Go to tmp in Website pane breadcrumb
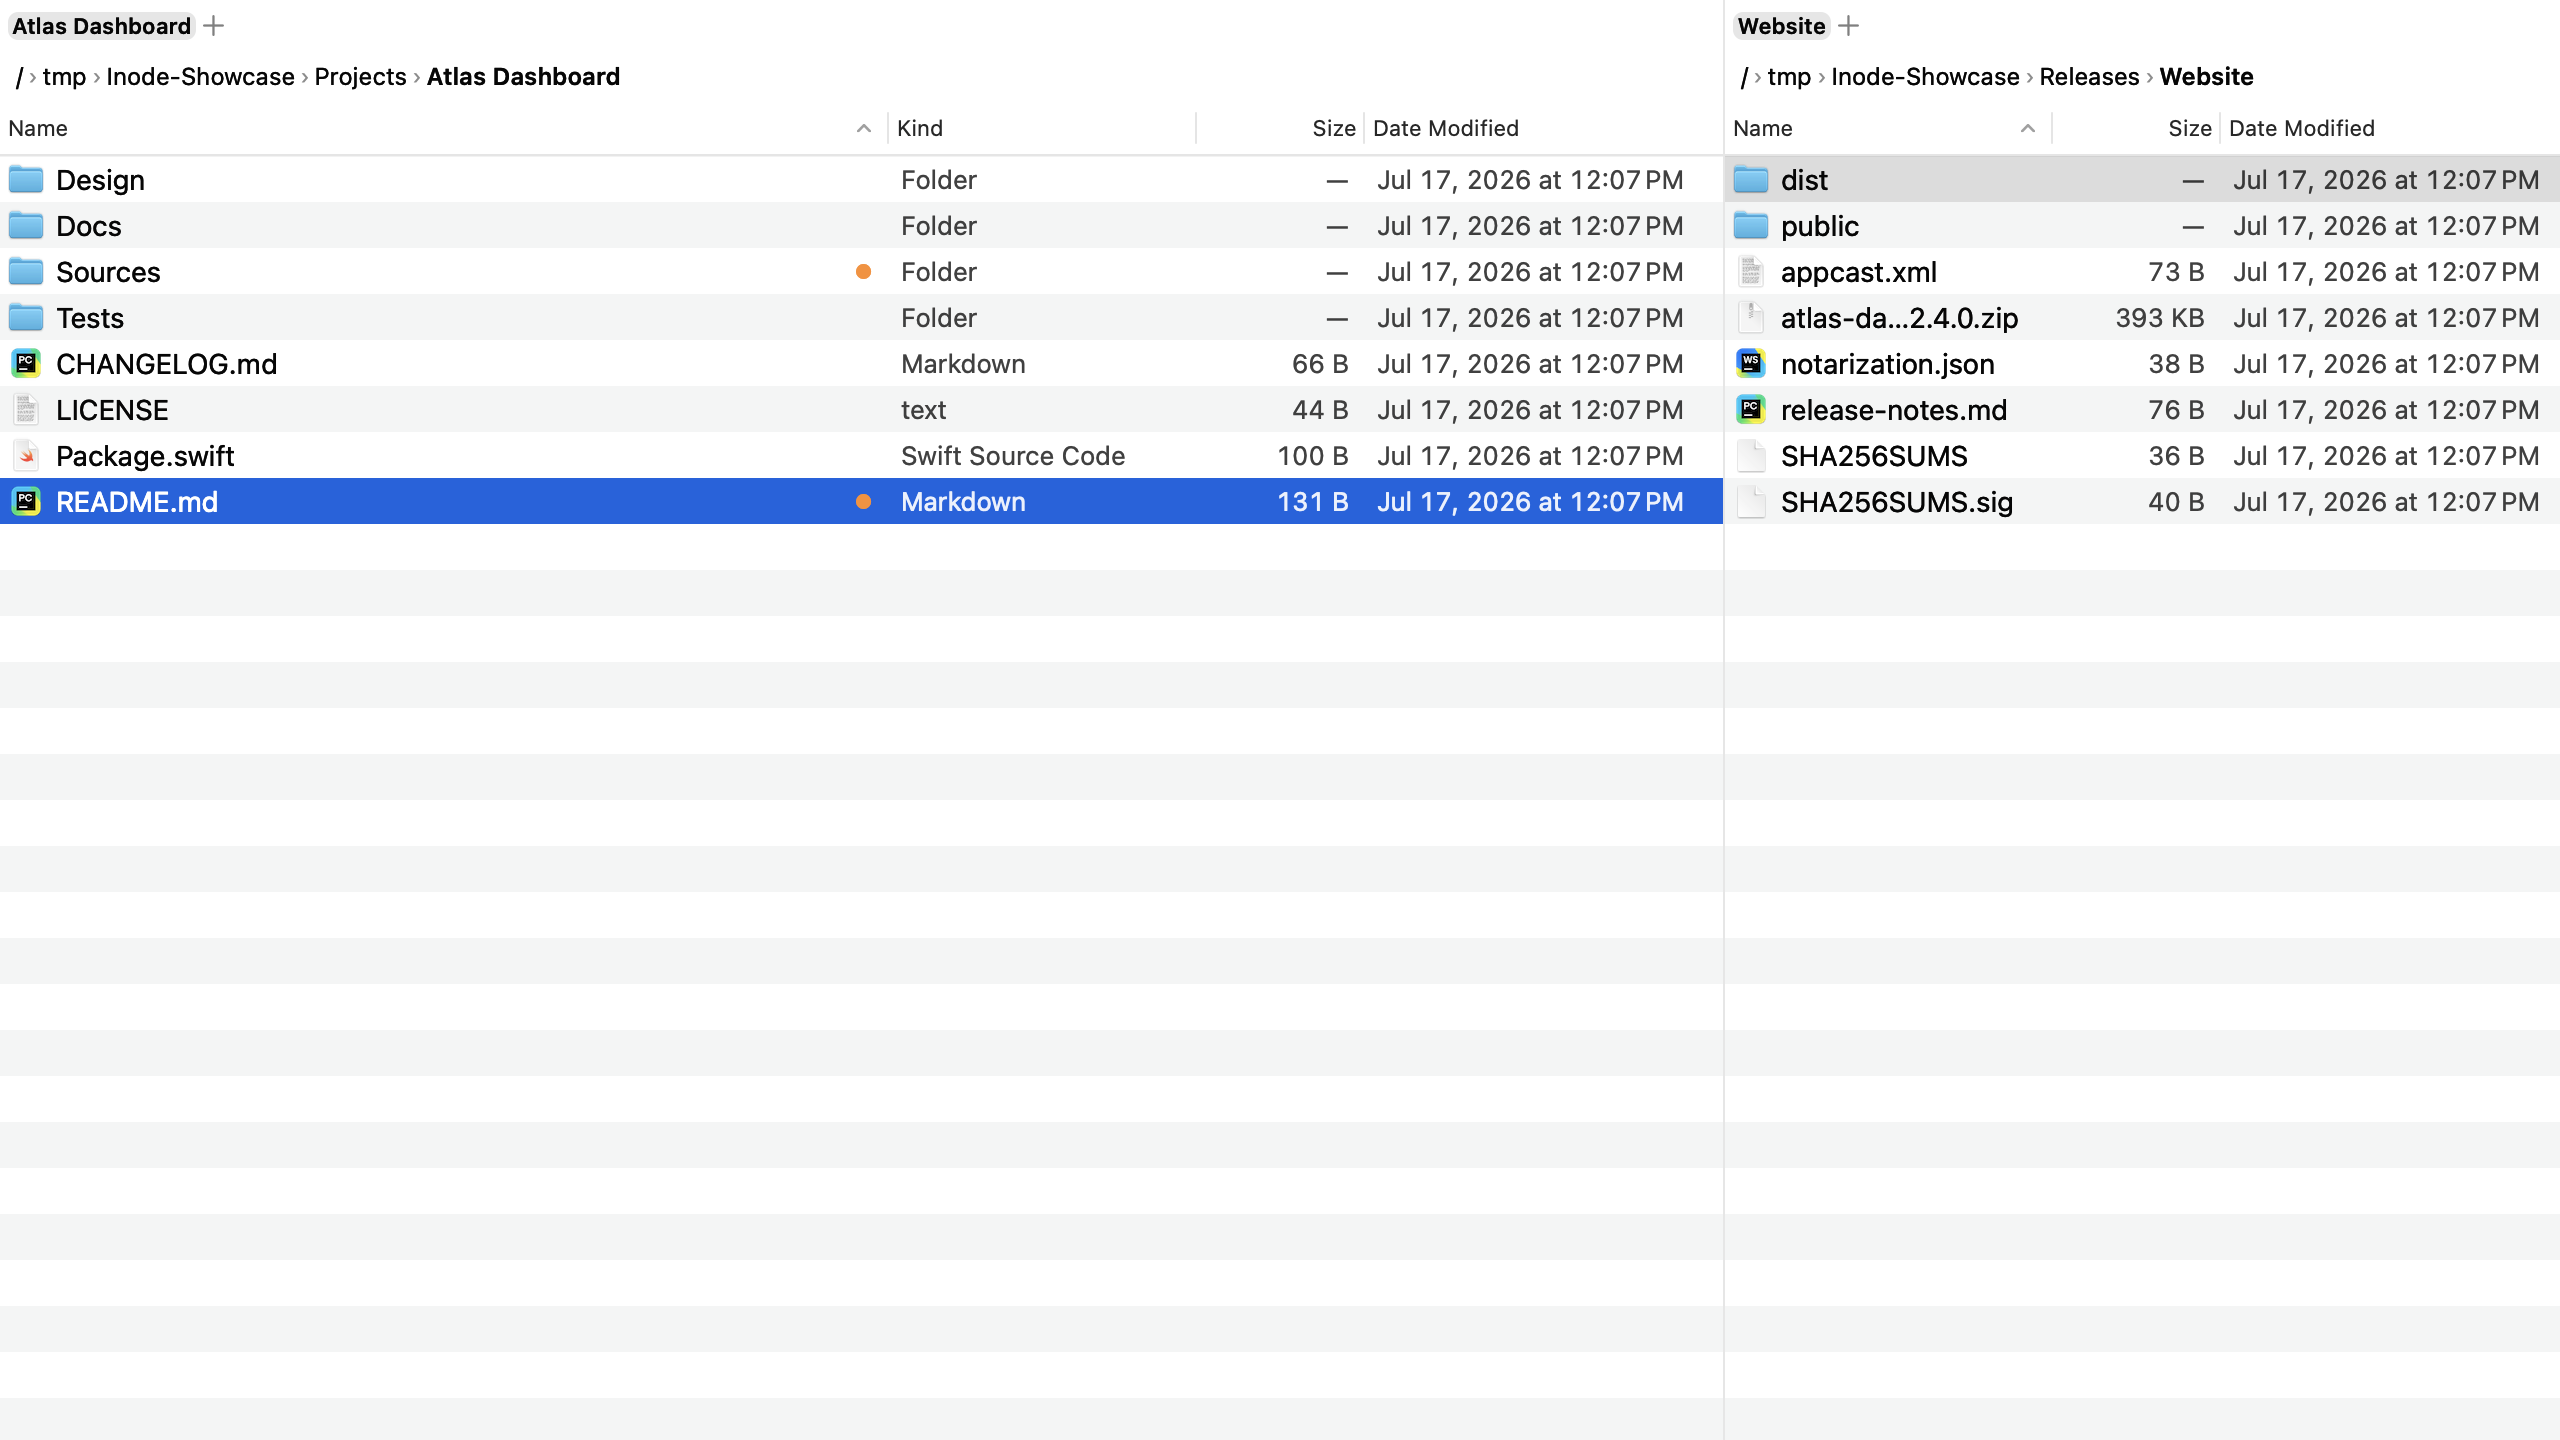This screenshot has height=1440, width=2560. [1789, 77]
